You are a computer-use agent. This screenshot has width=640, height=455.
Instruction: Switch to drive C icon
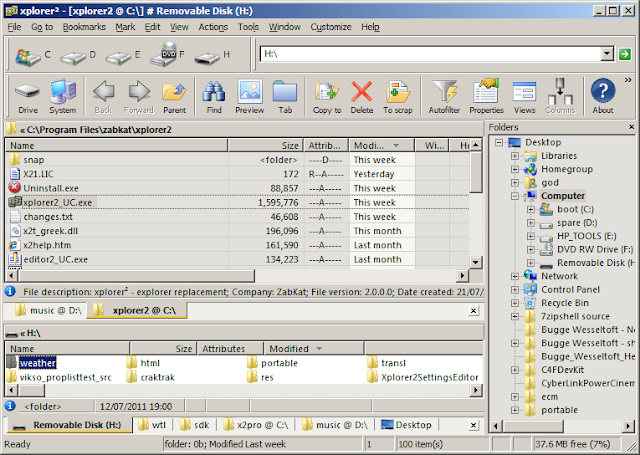pyautogui.click(x=28, y=57)
